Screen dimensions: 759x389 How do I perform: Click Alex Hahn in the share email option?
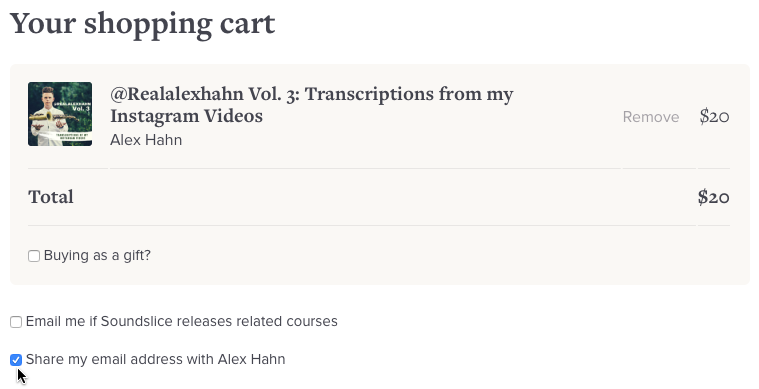[251, 359]
